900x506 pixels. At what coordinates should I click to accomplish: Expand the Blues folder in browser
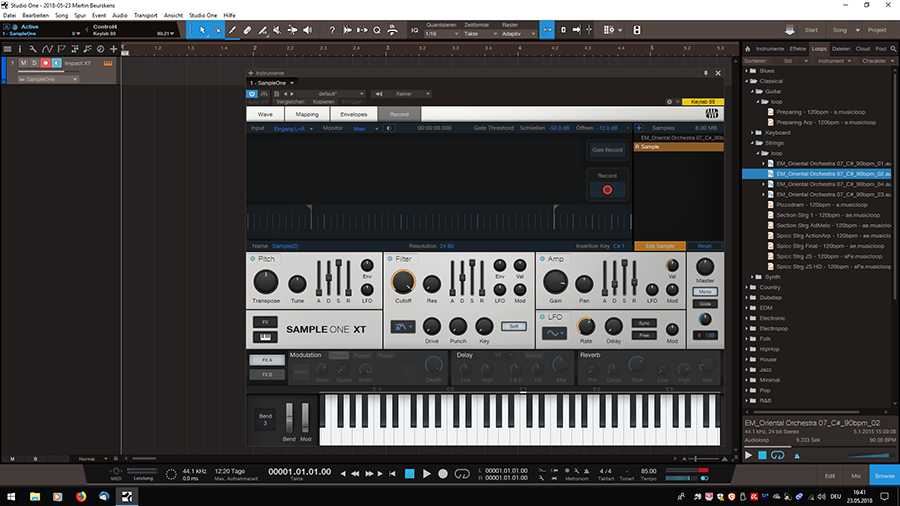[747, 71]
